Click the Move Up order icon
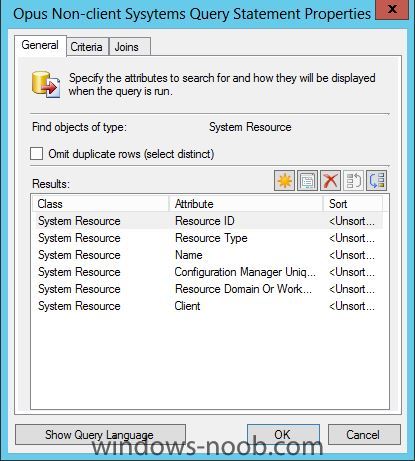 click(353, 181)
